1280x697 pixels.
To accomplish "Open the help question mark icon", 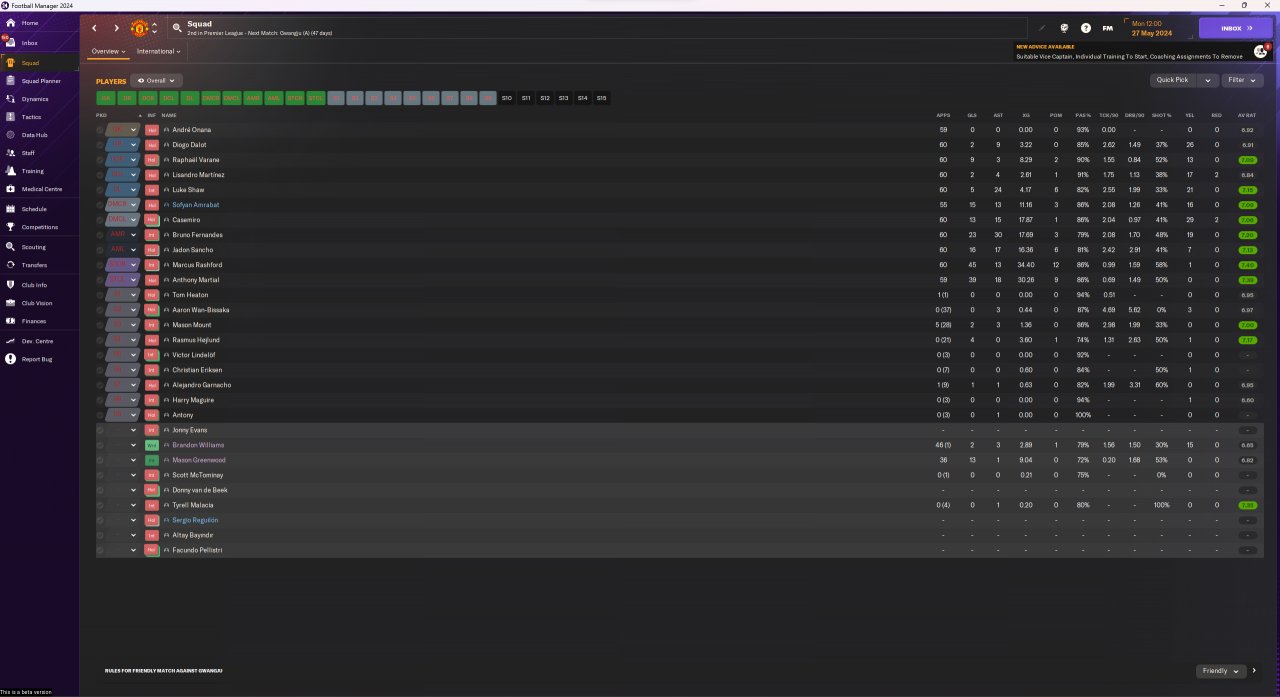I will 1086,28.
